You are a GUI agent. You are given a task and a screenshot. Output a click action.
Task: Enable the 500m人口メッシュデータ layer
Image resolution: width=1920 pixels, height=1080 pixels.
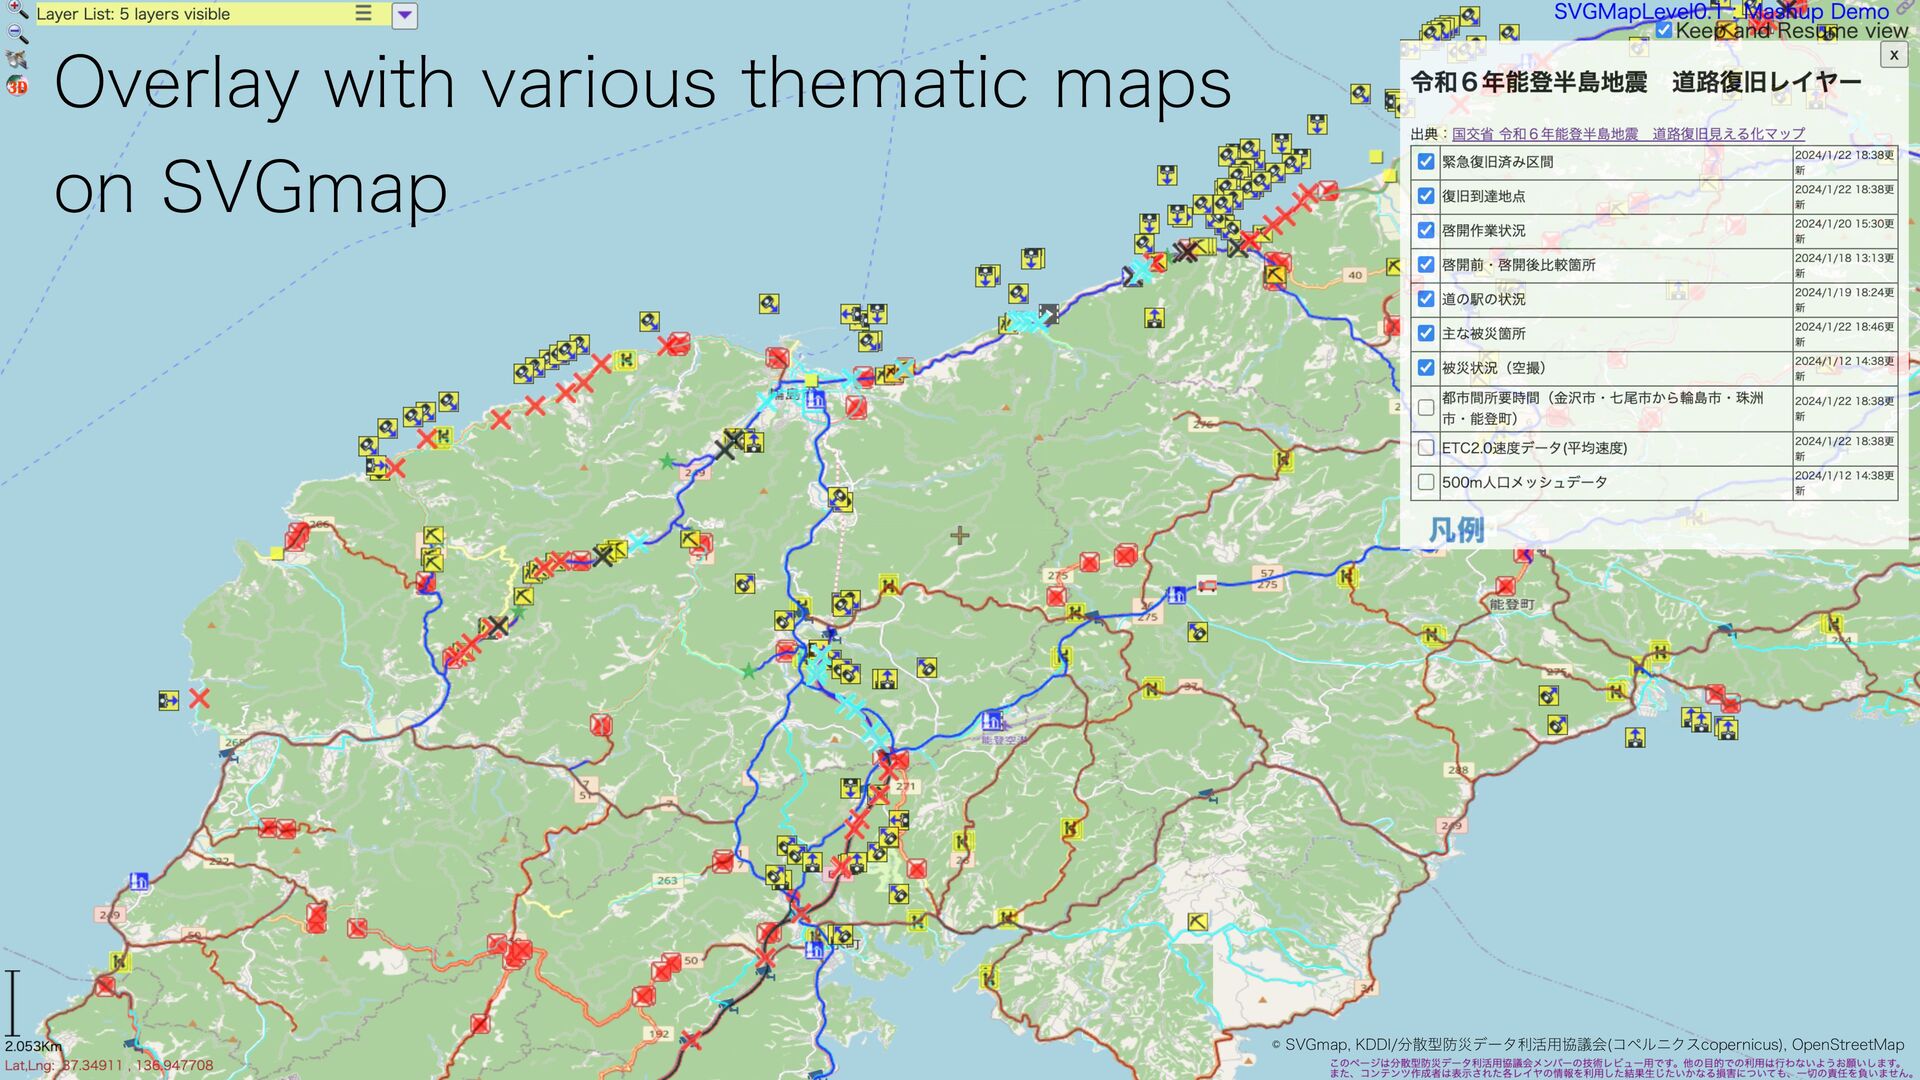click(1426, 482)
